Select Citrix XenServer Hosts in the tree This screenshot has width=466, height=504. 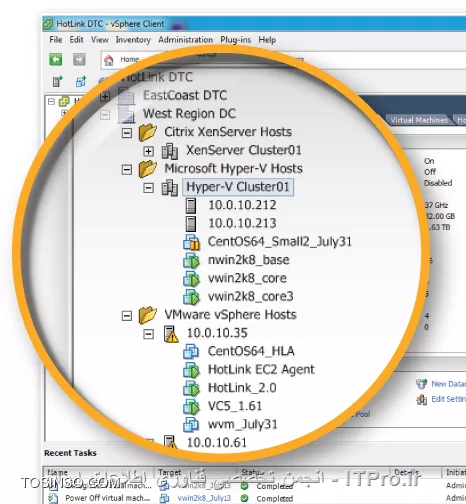click(228, 132)
